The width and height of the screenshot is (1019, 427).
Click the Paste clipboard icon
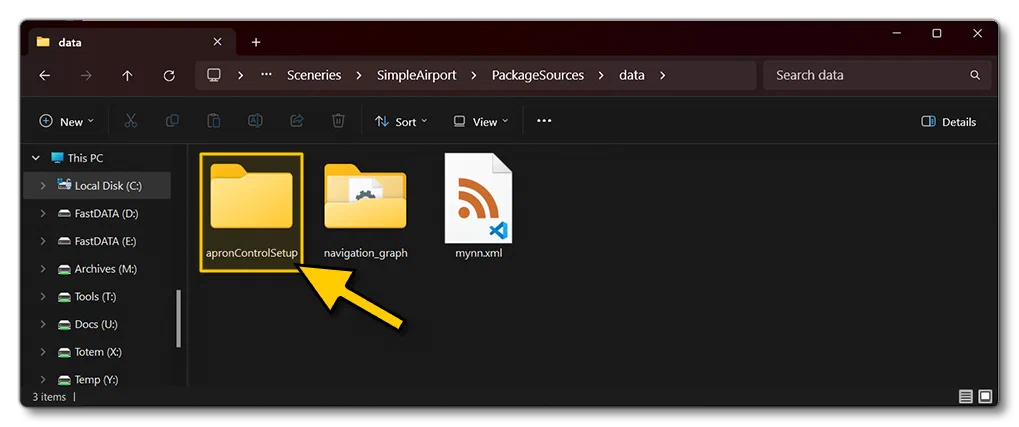coord(214,121)
